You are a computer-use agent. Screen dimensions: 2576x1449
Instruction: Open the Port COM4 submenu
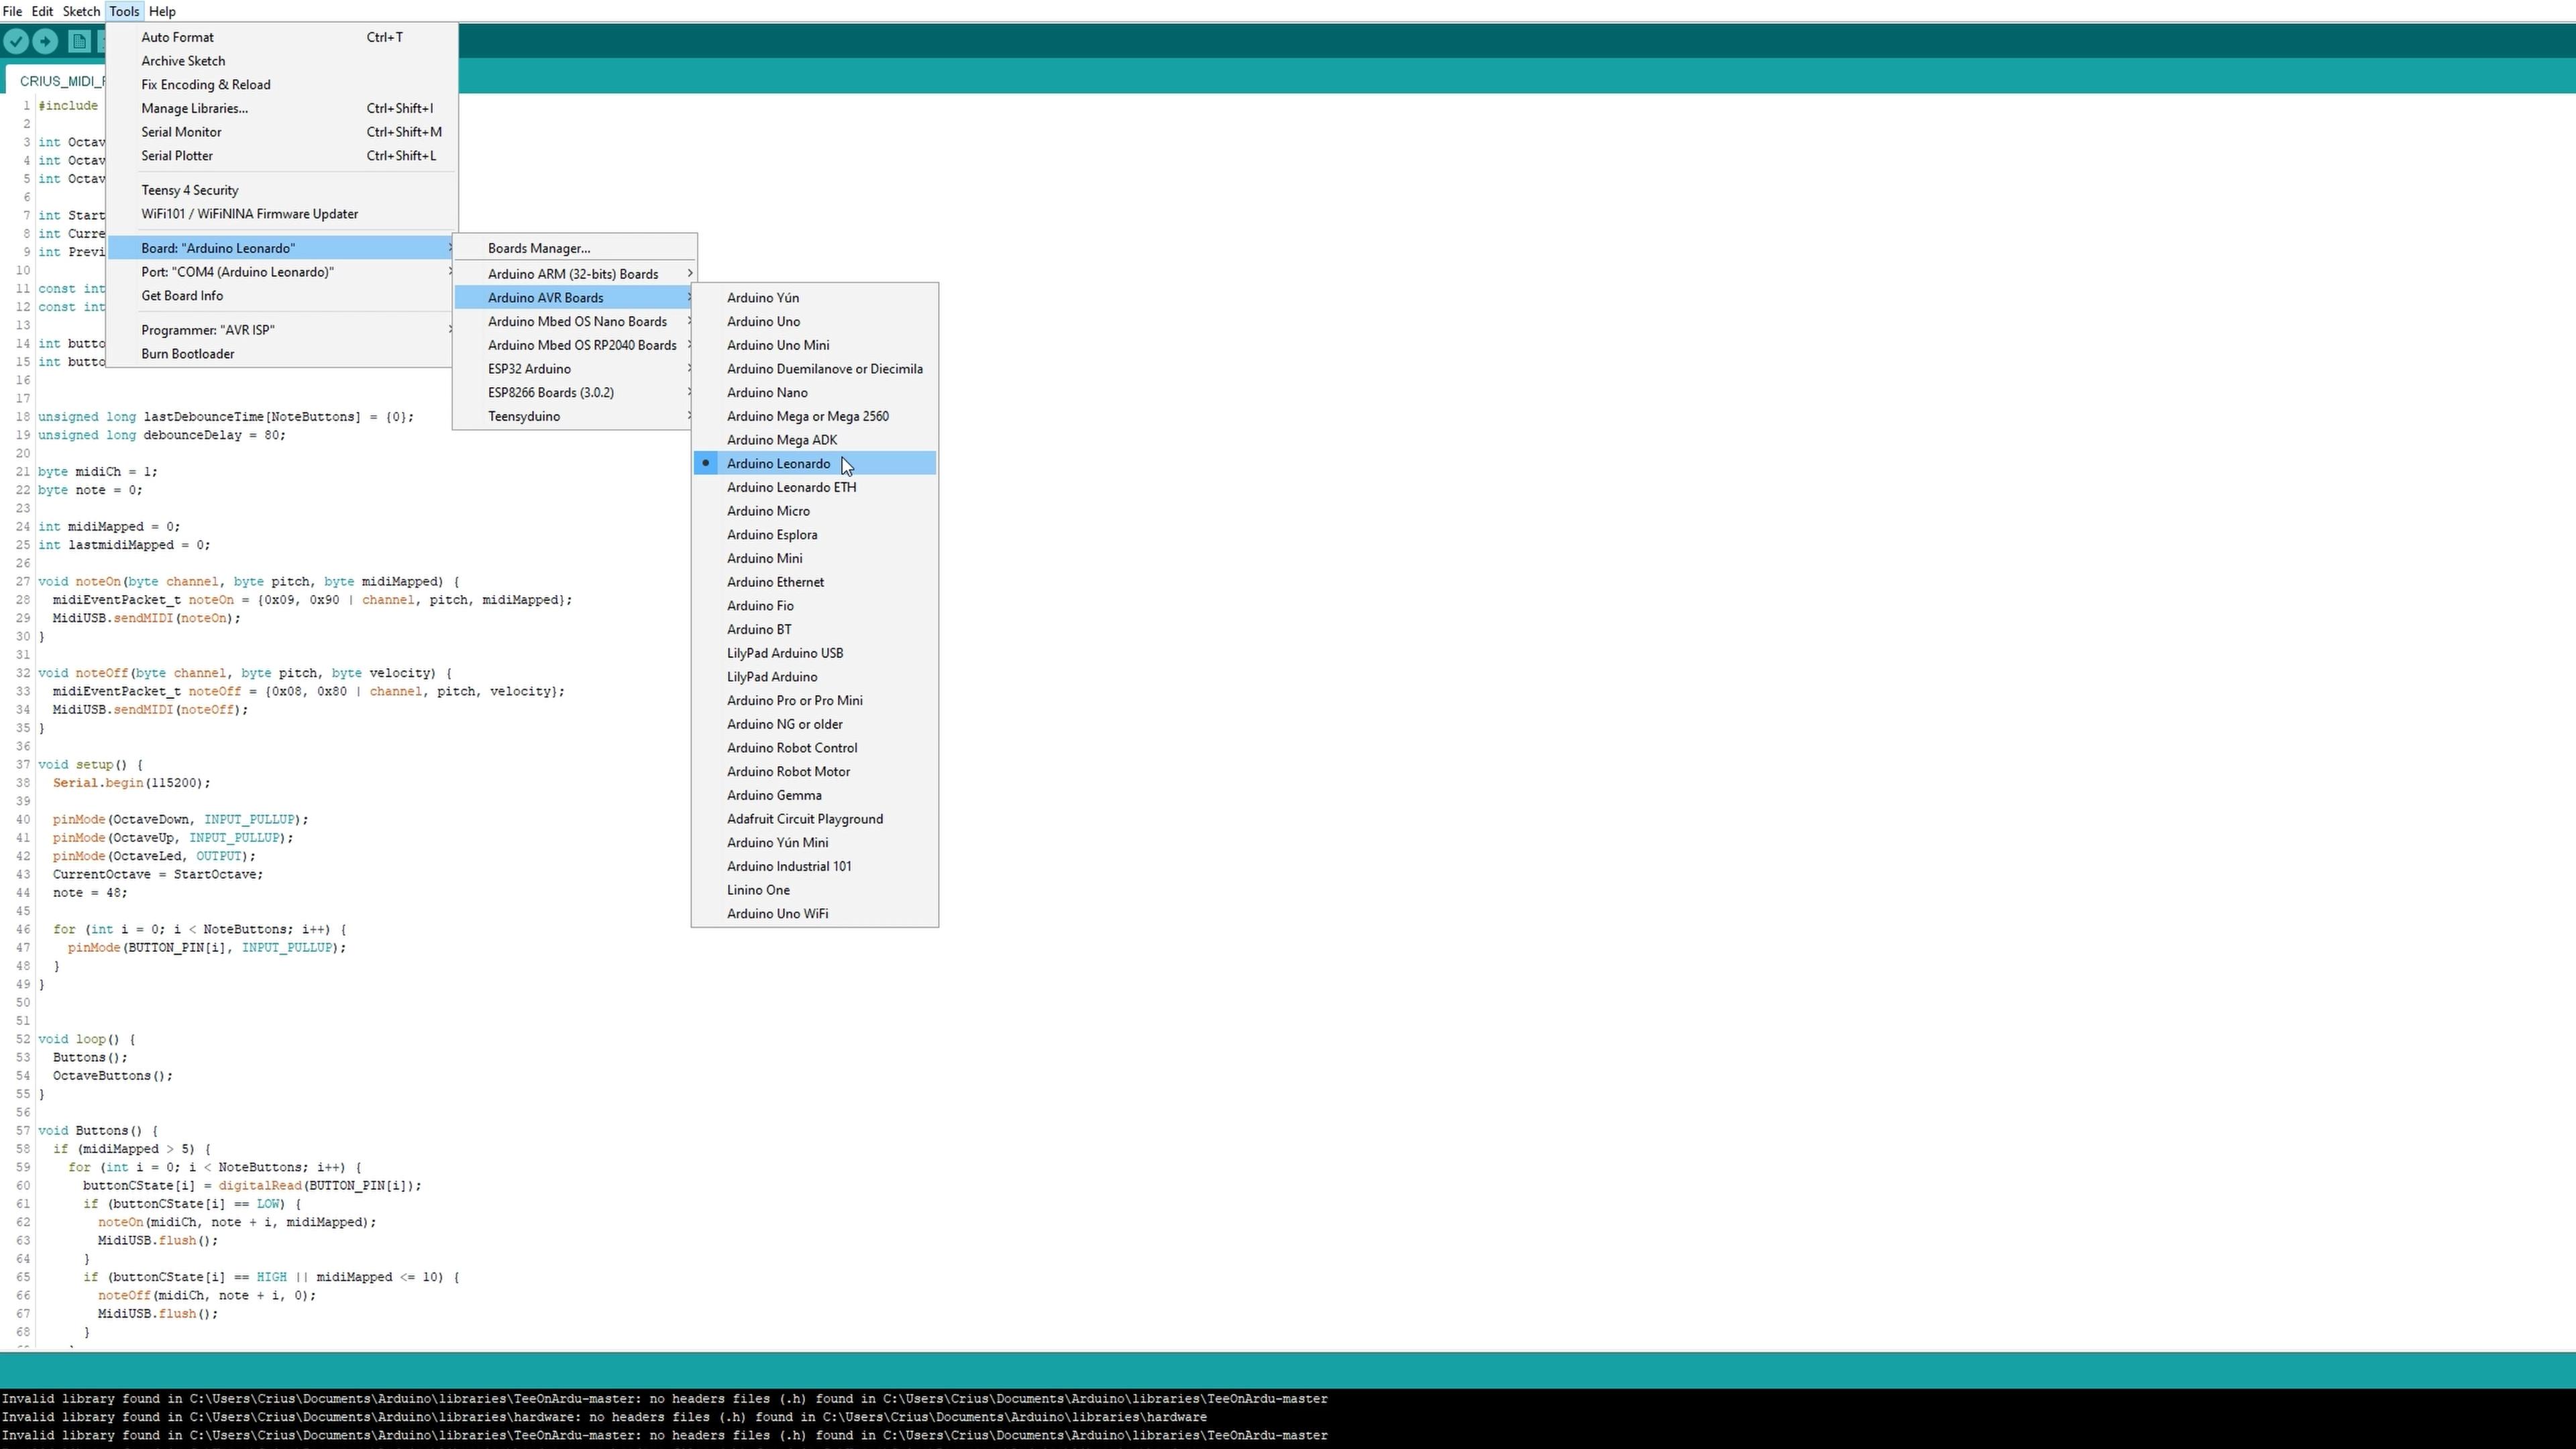[237, 272]
